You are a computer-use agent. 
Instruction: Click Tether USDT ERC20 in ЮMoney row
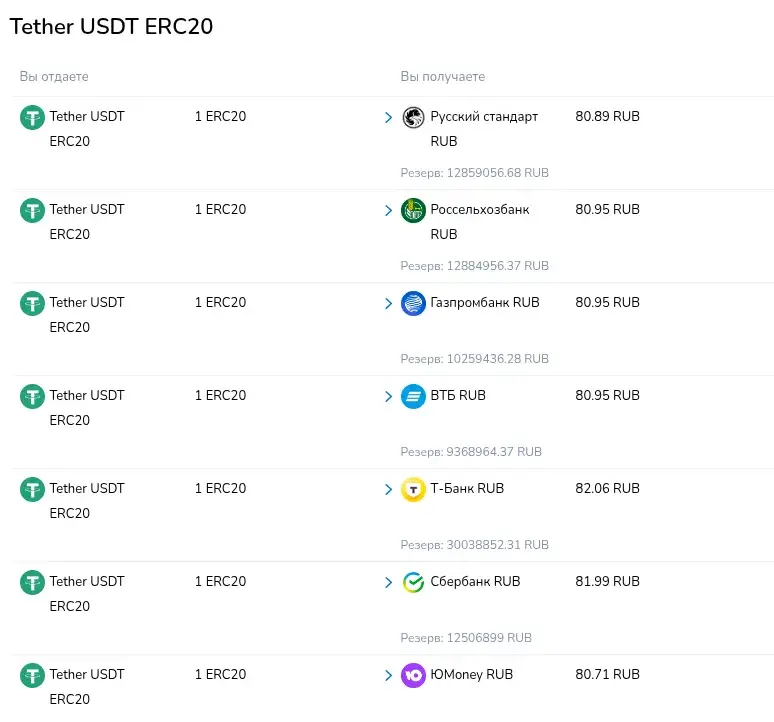coord(87,686)
